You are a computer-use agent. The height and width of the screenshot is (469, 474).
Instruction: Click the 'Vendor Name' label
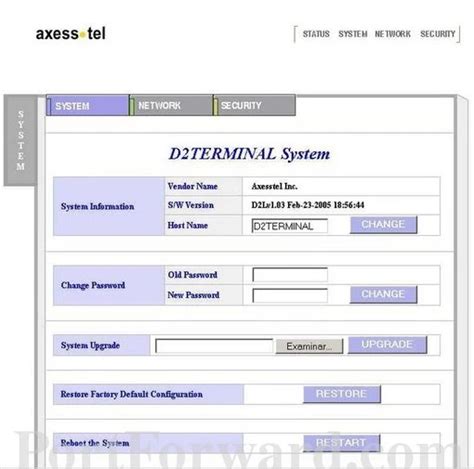coord(193,186)
